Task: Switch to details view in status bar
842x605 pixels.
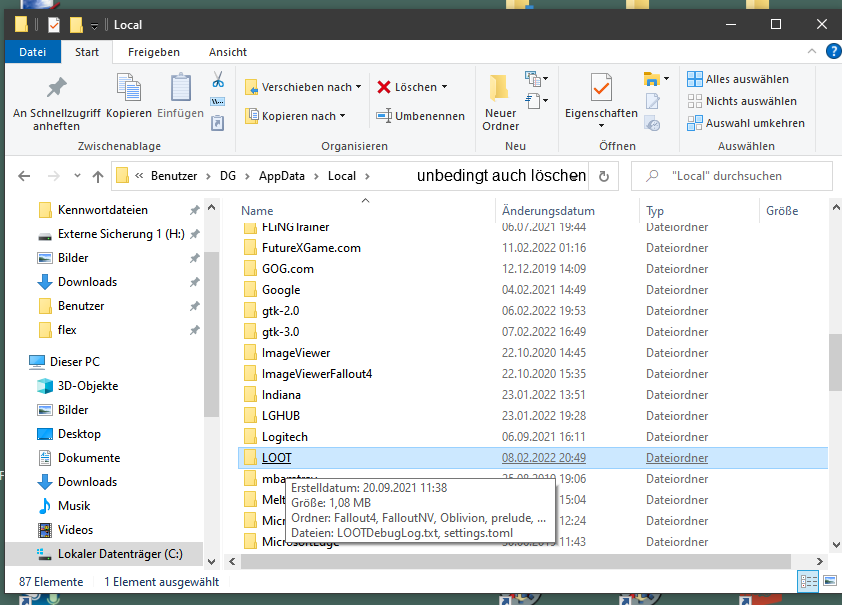Action: [806, 581]
